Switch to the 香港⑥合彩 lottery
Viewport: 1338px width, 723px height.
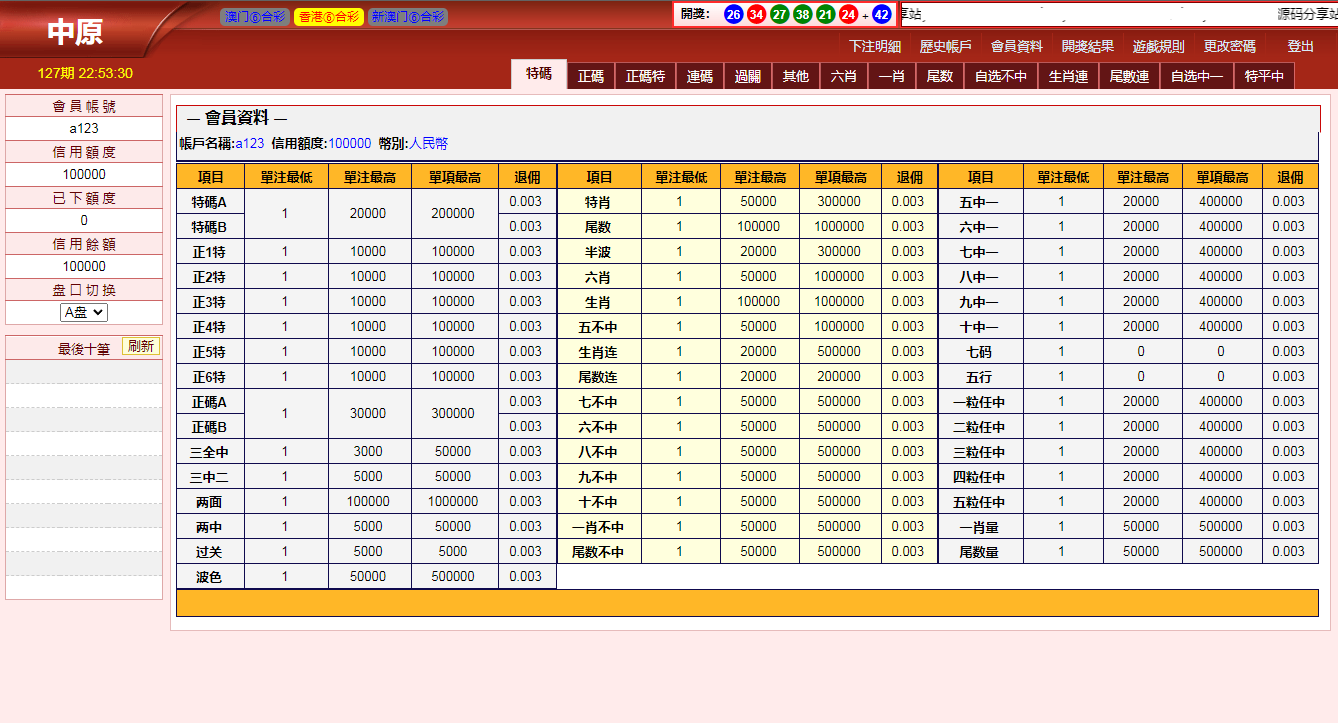[x=329, y=17]
